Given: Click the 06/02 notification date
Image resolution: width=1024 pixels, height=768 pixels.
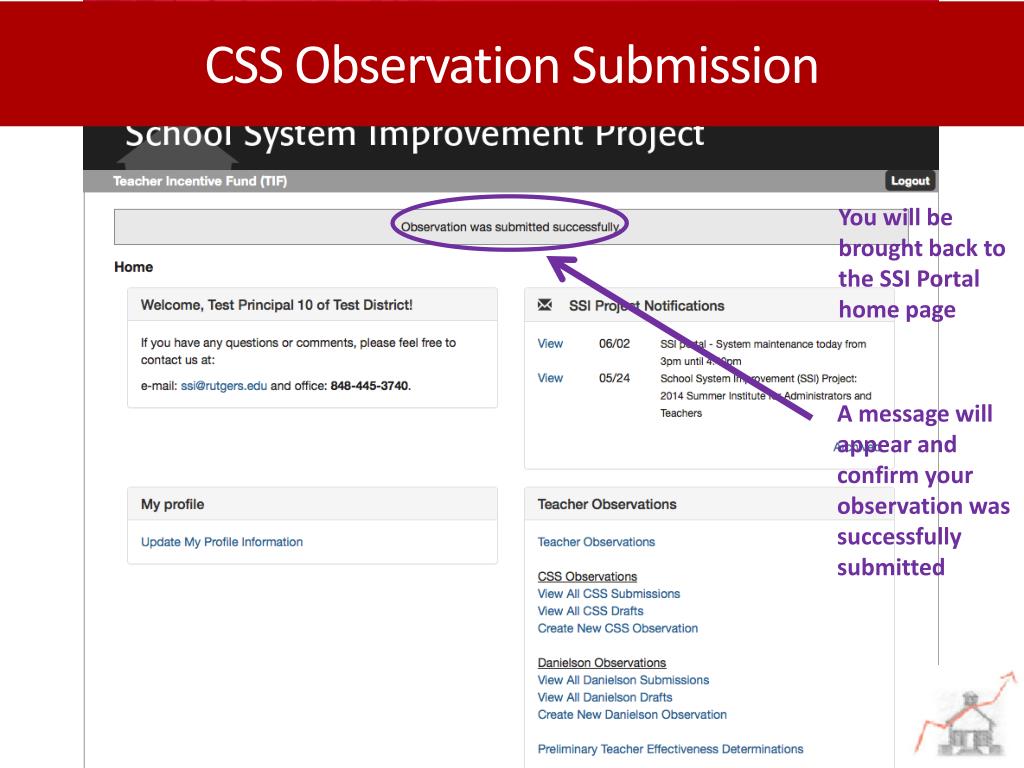Looking at the screenshot, I should [615, 344].
